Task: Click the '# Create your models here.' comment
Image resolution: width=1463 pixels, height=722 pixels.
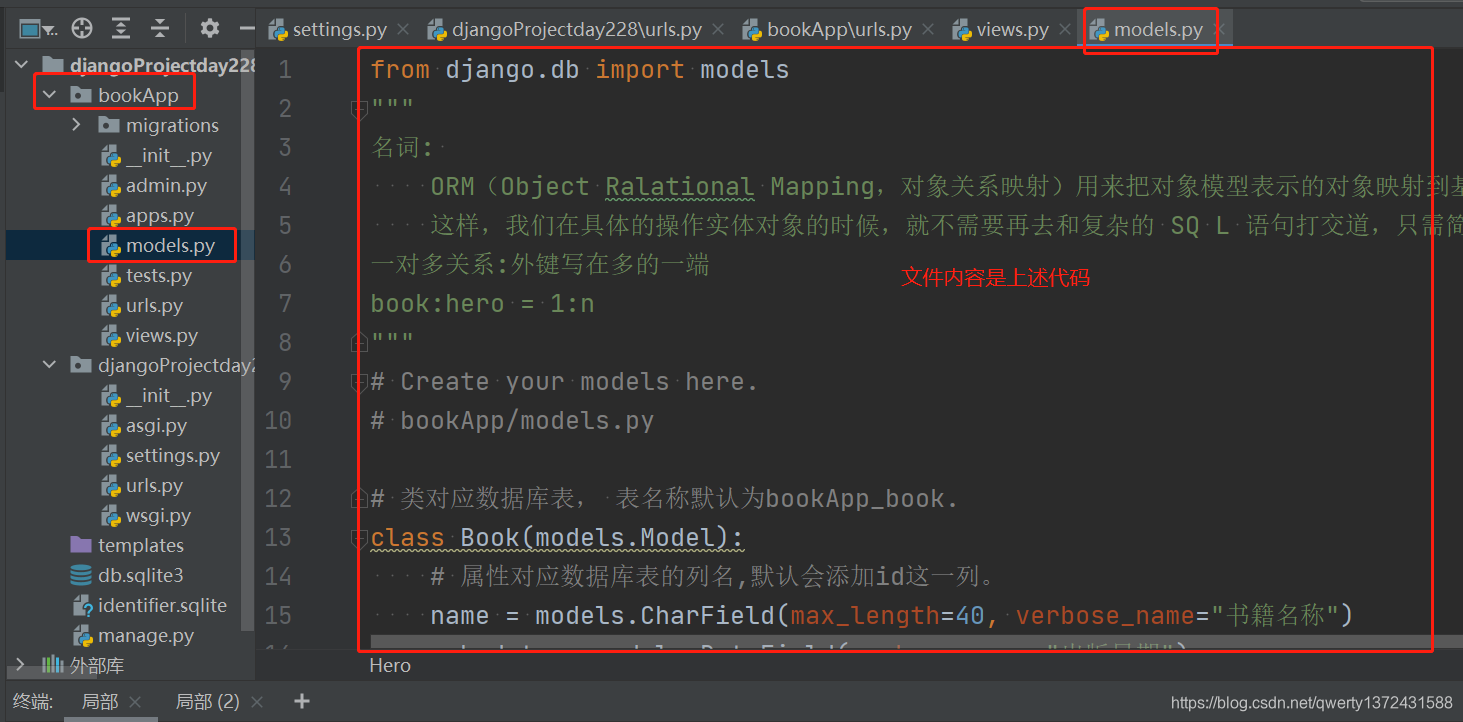Action: click(x=564, y=382)
